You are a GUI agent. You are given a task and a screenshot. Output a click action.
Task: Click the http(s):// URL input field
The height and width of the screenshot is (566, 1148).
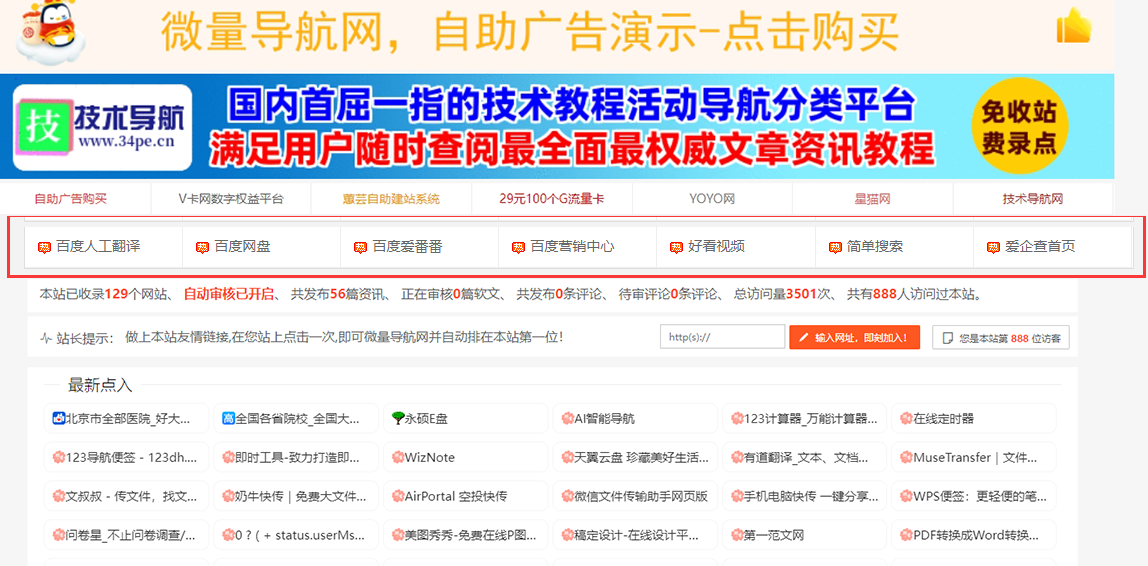coord(723,337)
